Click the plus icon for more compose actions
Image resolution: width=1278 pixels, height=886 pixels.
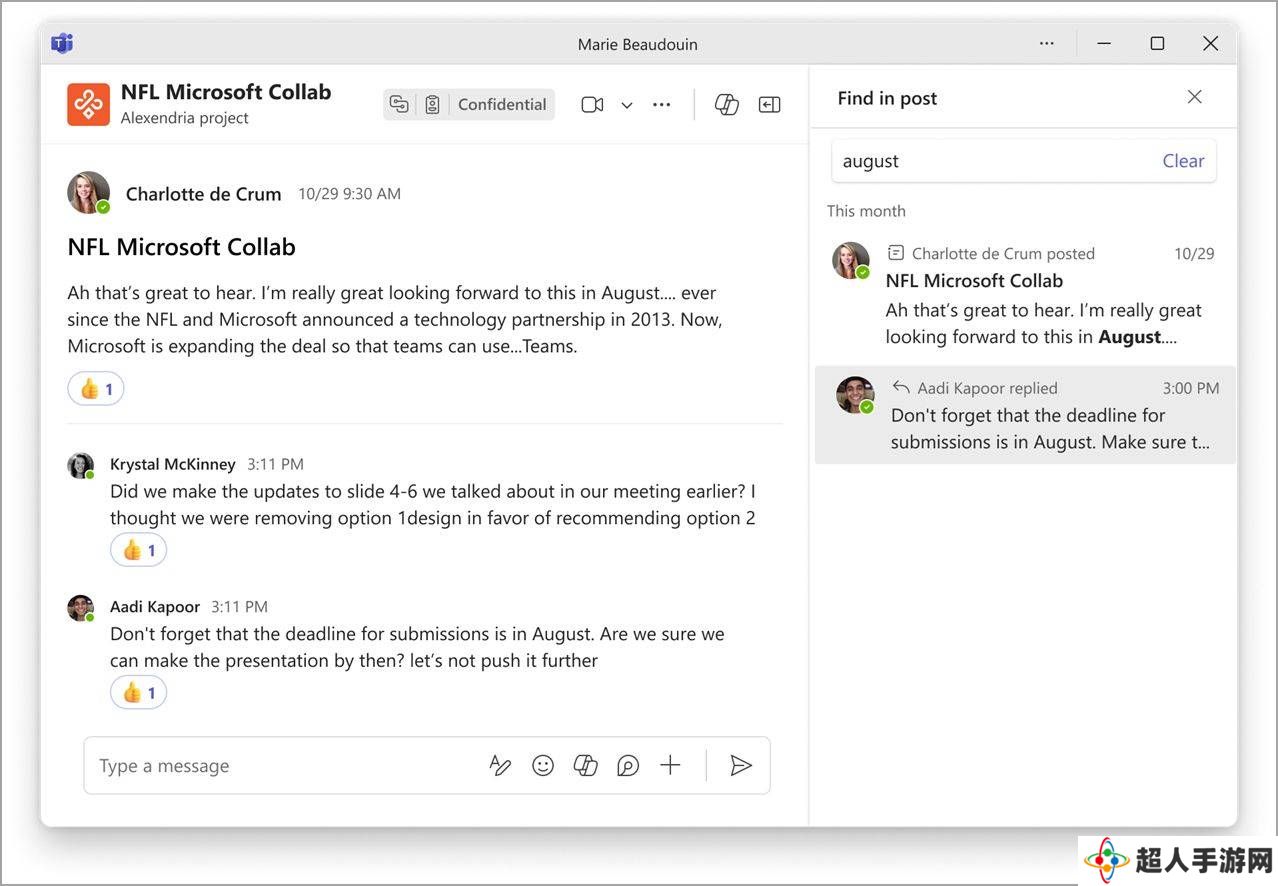670,766
